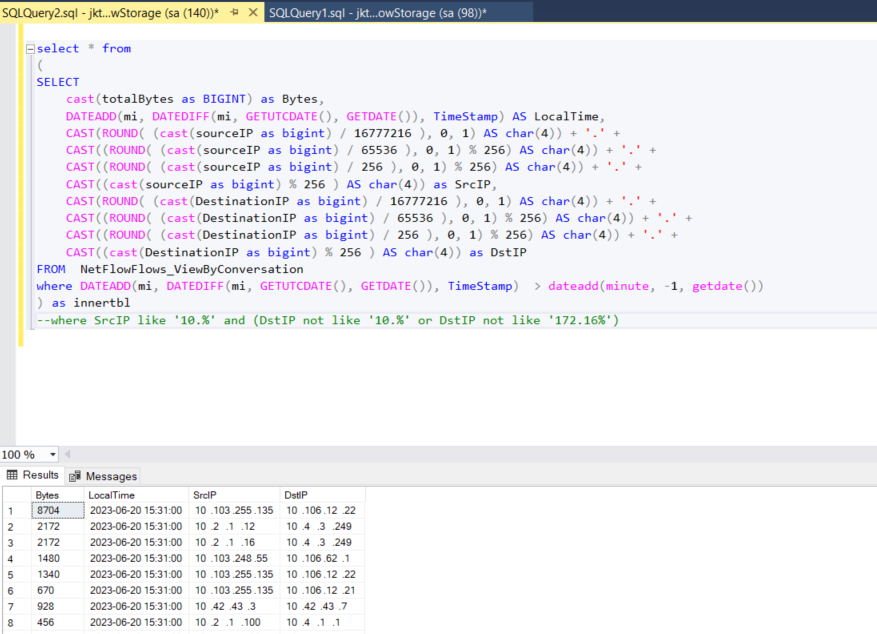Select Bytes cell 1480

pyautogui.click(x=58, y=559)
